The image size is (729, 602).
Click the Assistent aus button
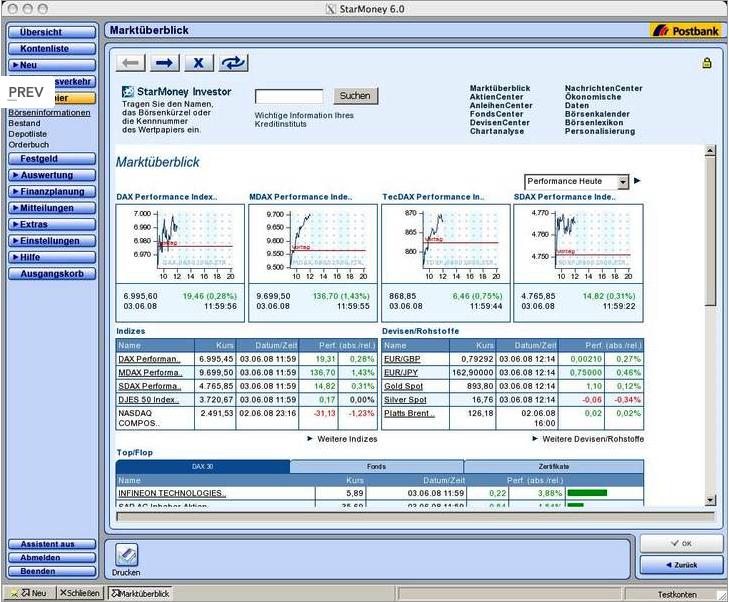pyautogui.click(x=52, y=544)
